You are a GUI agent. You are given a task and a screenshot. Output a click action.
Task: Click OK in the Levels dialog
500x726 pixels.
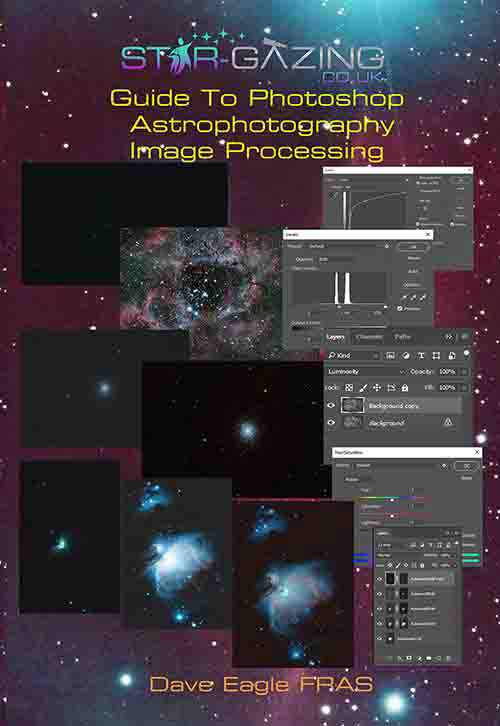coord(412,247)
